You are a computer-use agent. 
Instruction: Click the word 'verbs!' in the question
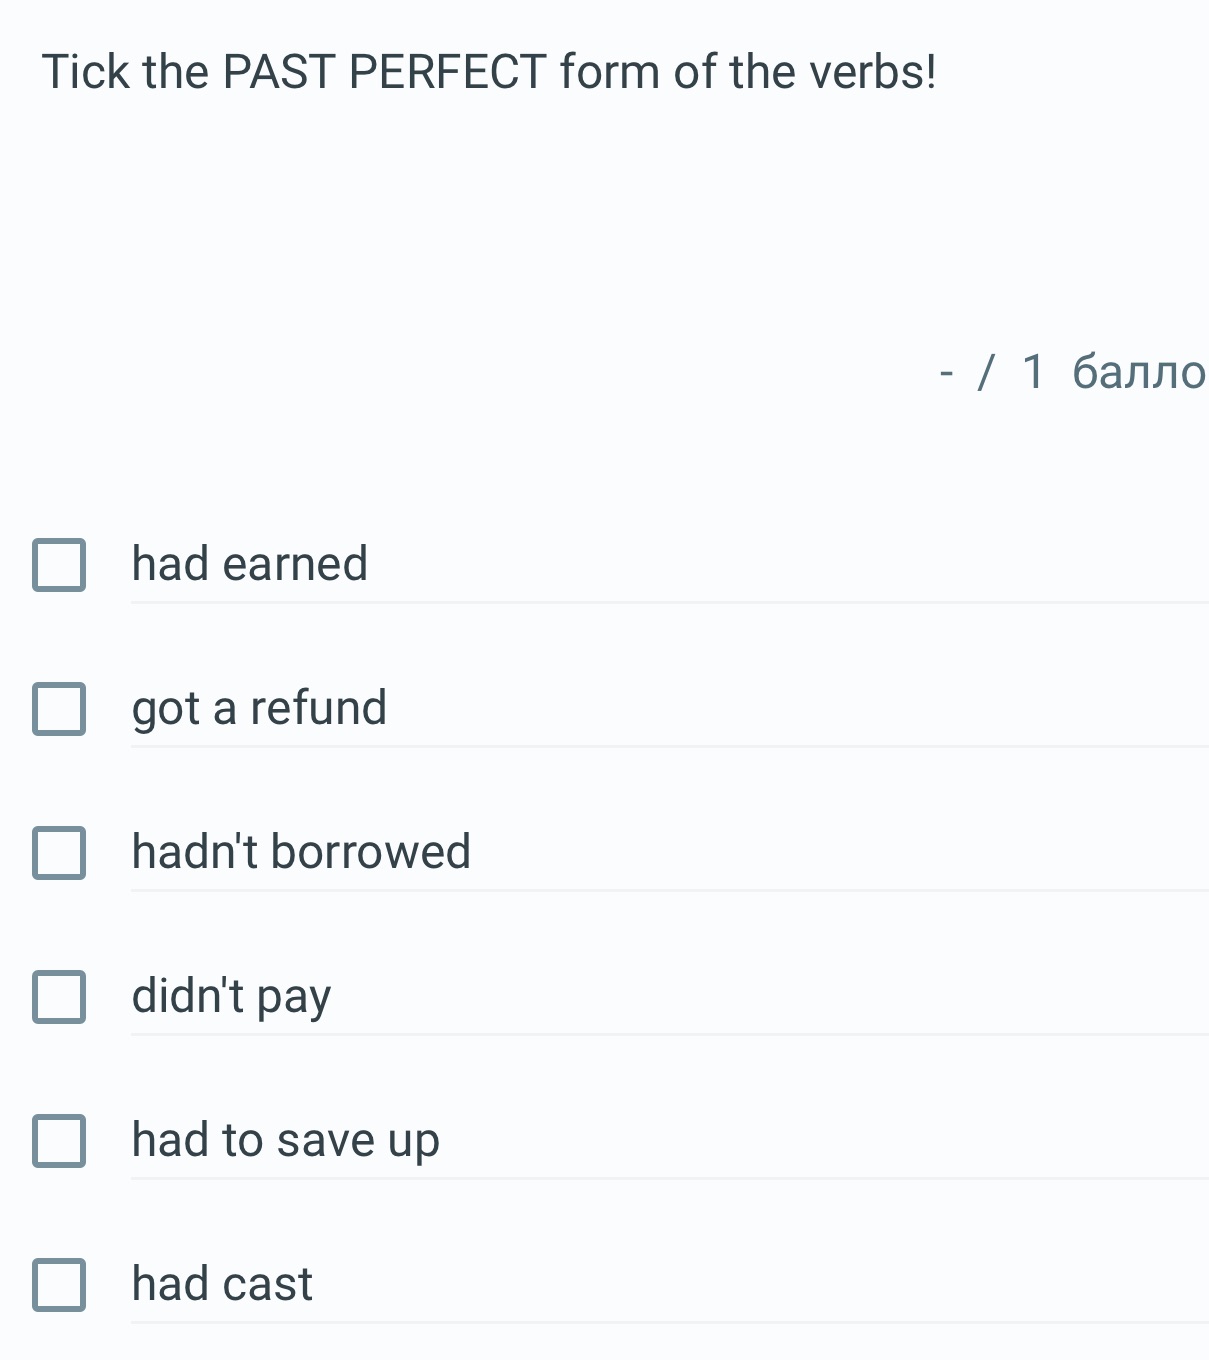coord(872,72)
